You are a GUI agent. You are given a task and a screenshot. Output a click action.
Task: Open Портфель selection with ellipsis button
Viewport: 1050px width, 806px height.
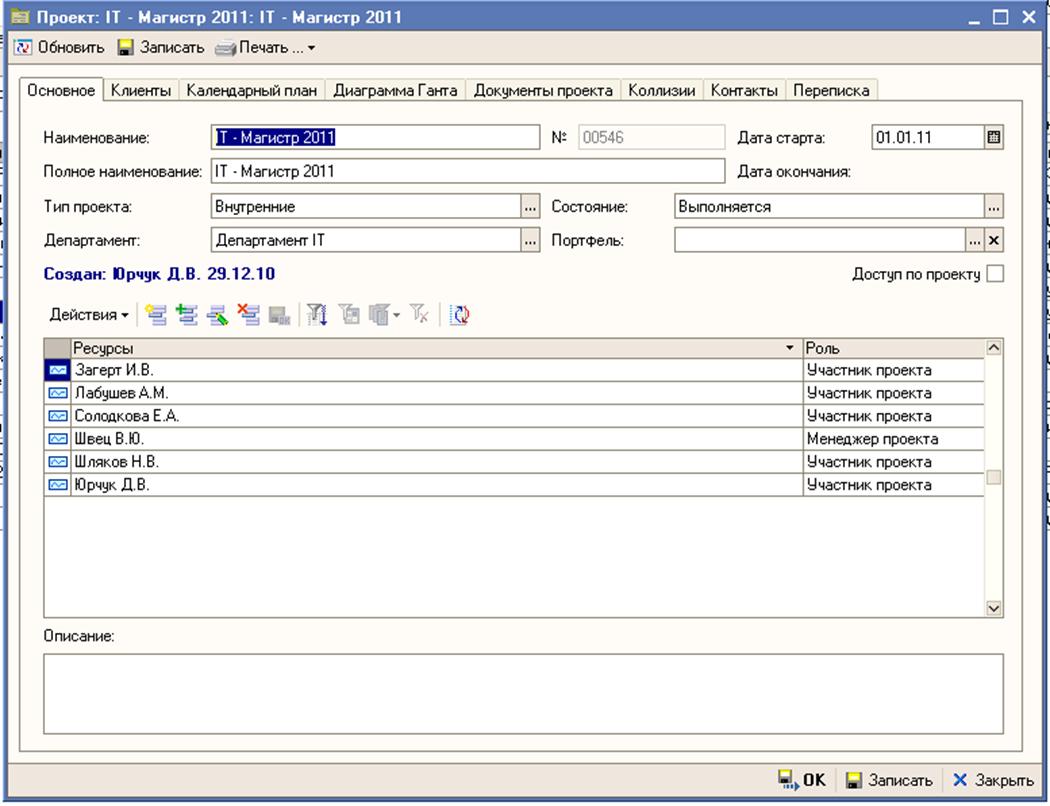click(975, 240)
